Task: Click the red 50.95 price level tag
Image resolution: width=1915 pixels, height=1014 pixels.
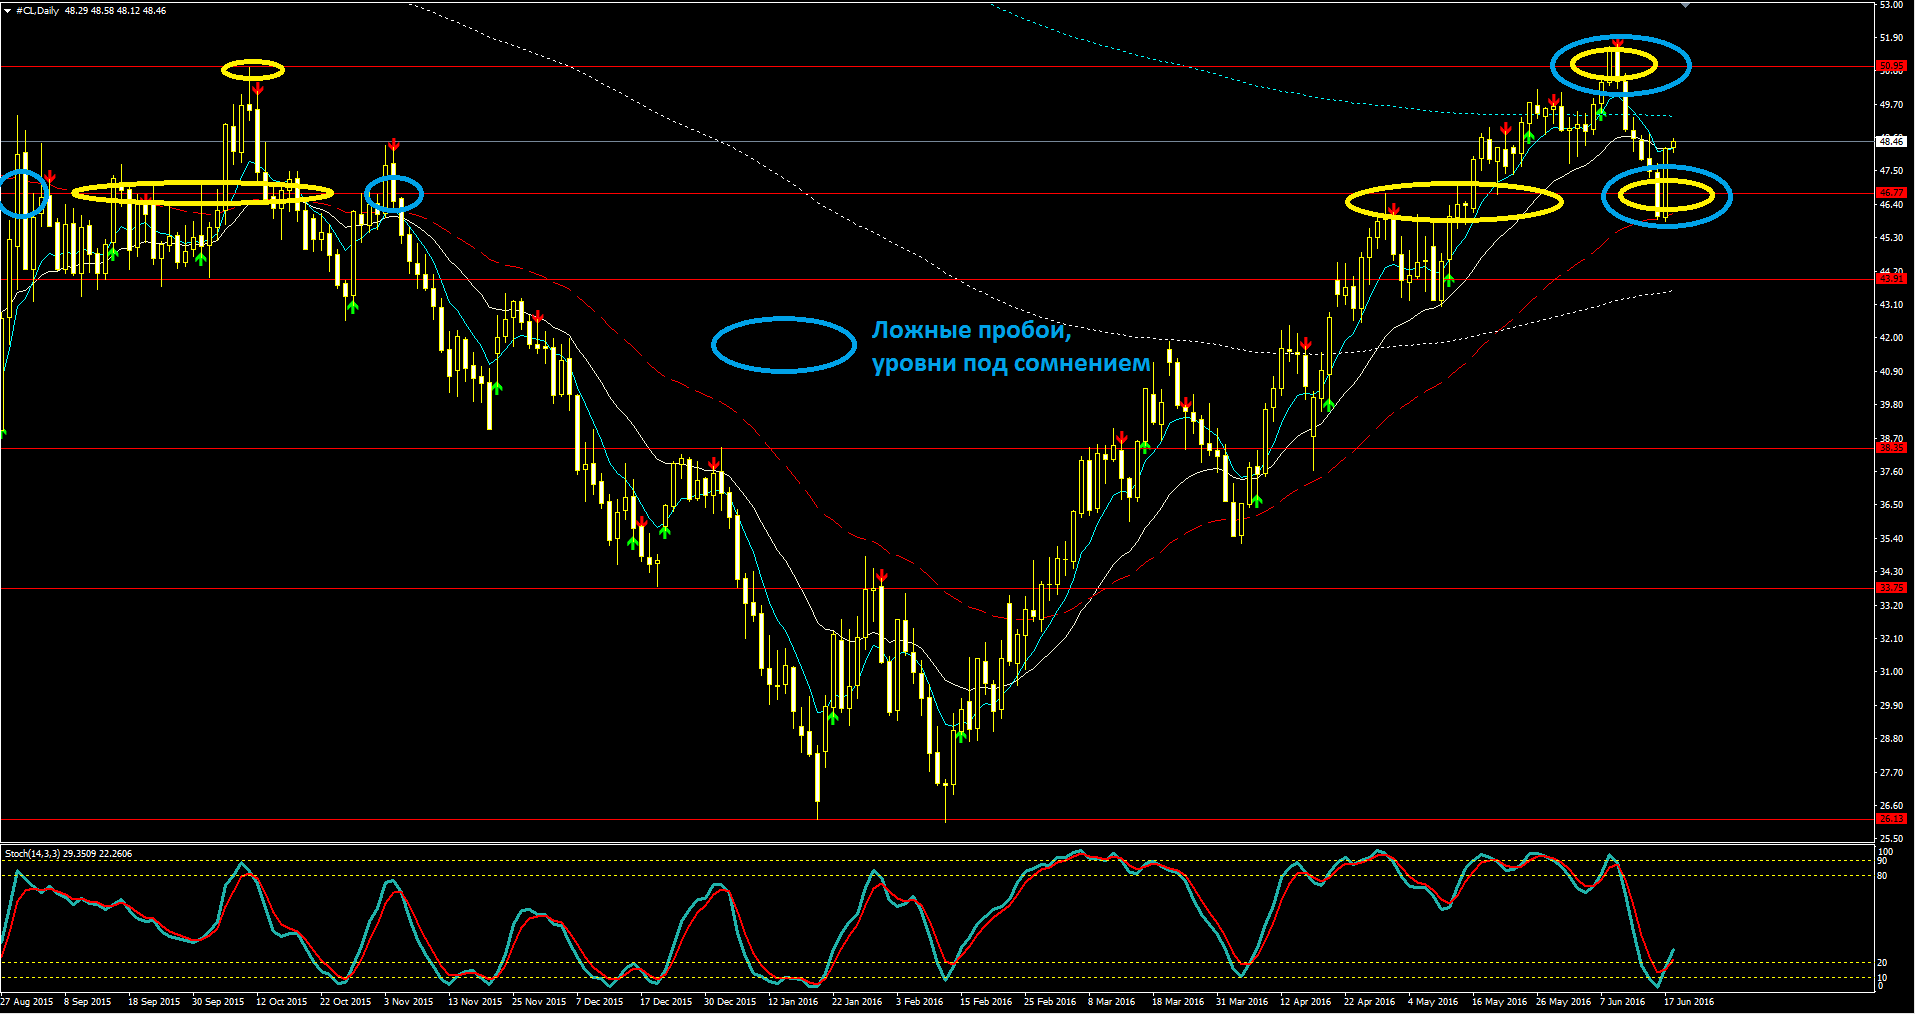Action: (1891, 66)
